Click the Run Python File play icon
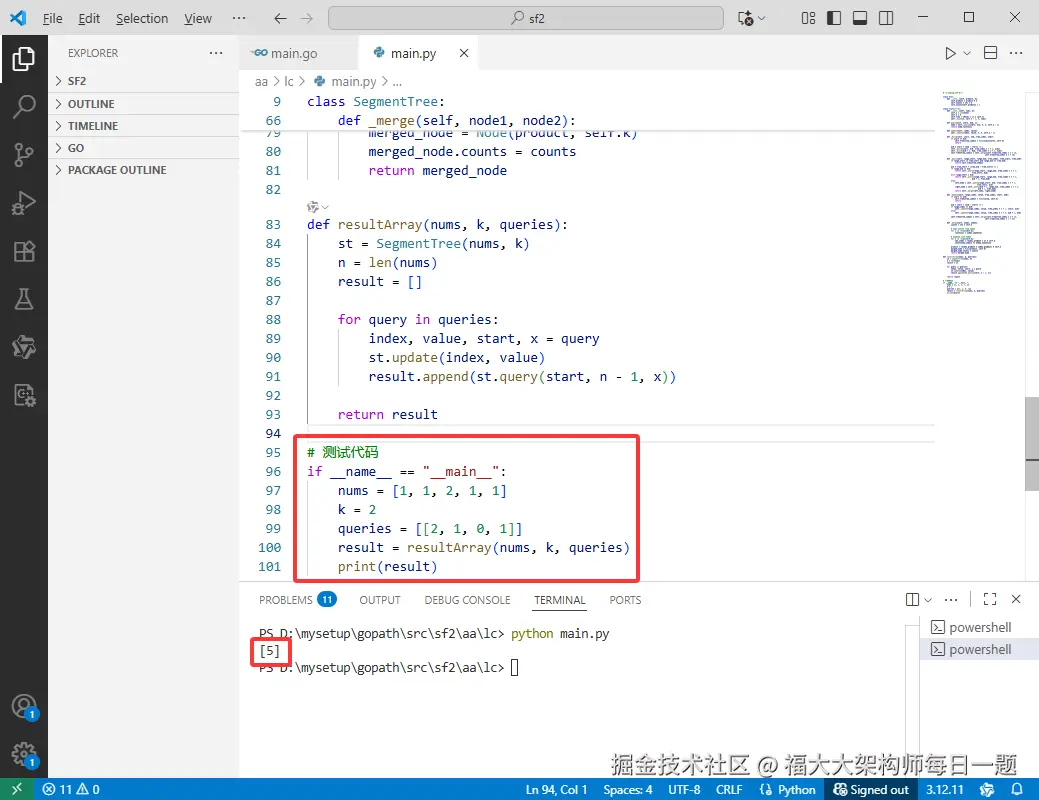Viewport: 1039px width, 800px height. point(950,53)
